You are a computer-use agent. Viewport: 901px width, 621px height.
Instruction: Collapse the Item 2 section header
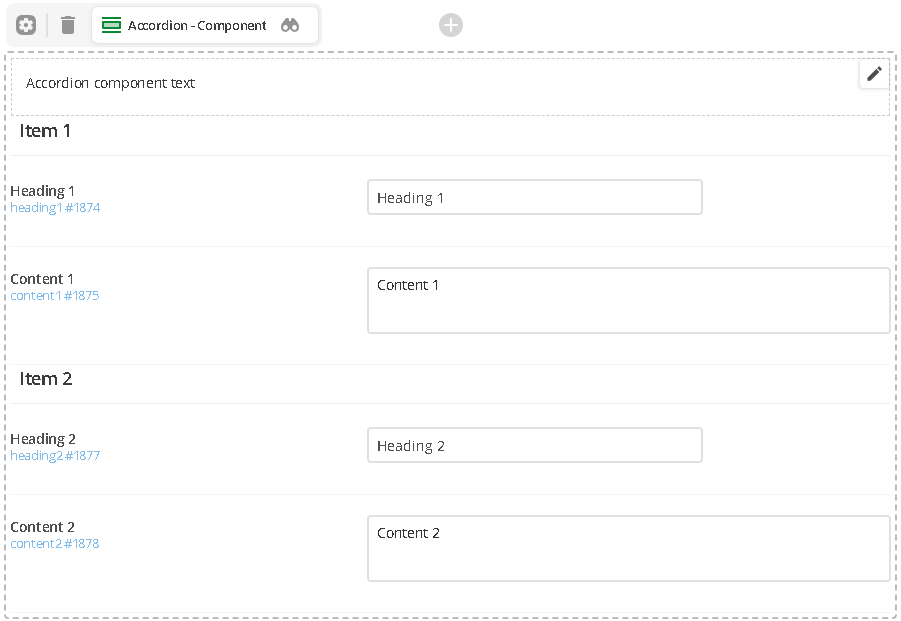pos(450,380)
